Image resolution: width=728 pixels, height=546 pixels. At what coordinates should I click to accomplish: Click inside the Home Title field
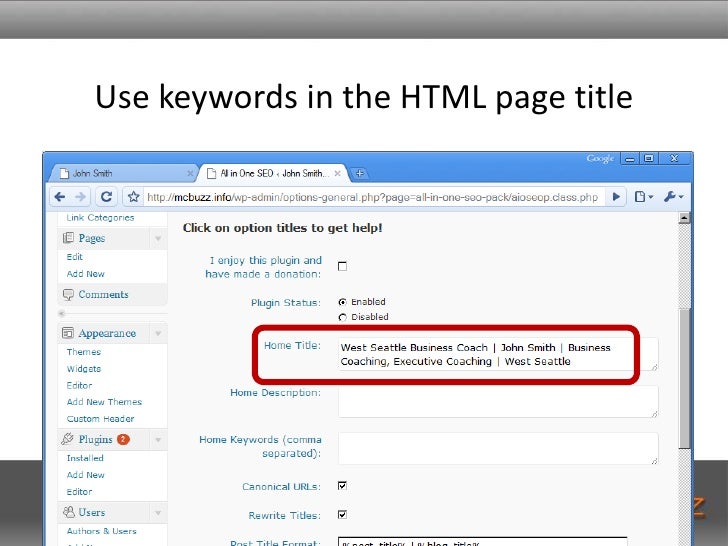click(498, 354)
